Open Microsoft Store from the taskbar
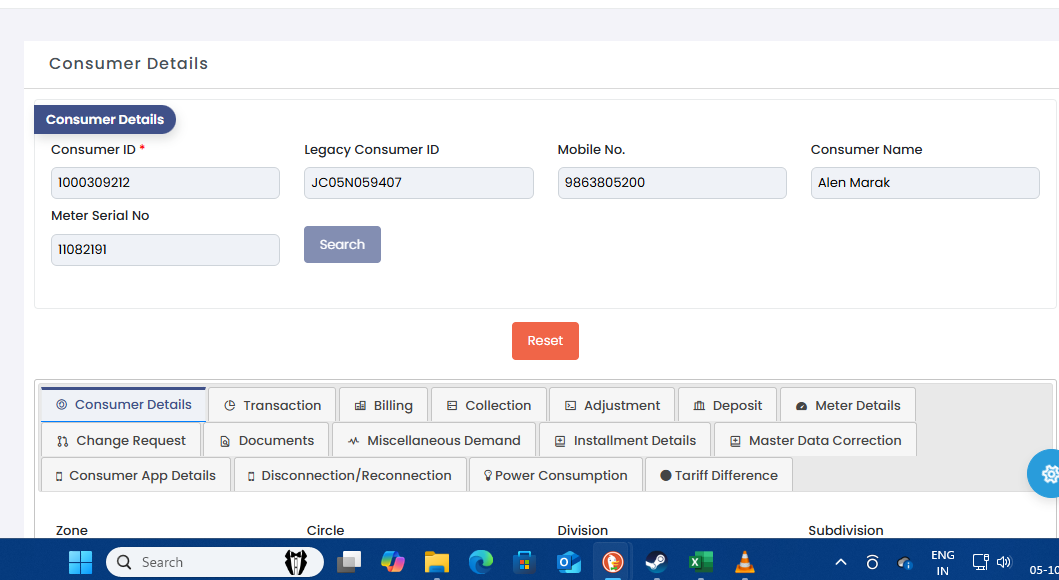 pos(524,562)
